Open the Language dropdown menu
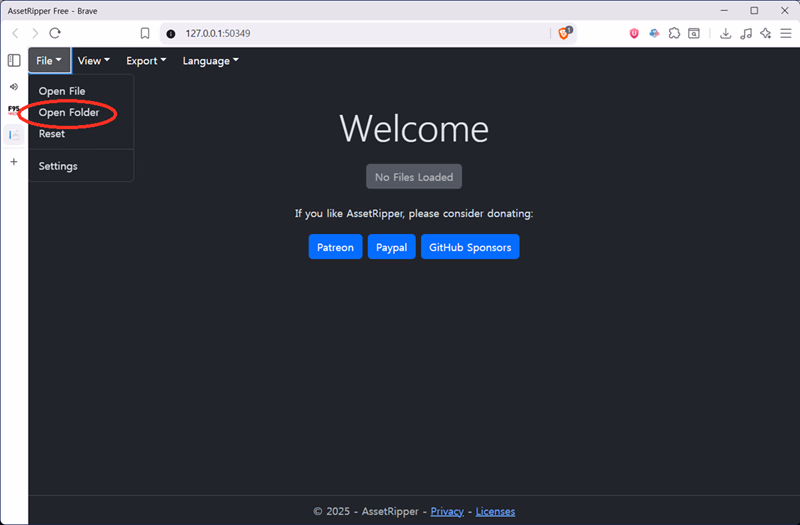This screenshot has height=525, width=800. click(x=210, y=61)
